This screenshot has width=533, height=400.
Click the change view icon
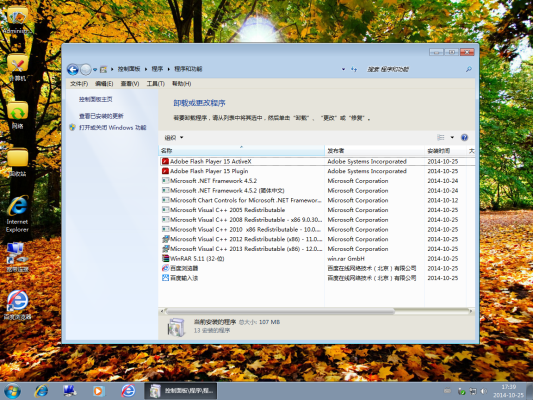point(441,137)
